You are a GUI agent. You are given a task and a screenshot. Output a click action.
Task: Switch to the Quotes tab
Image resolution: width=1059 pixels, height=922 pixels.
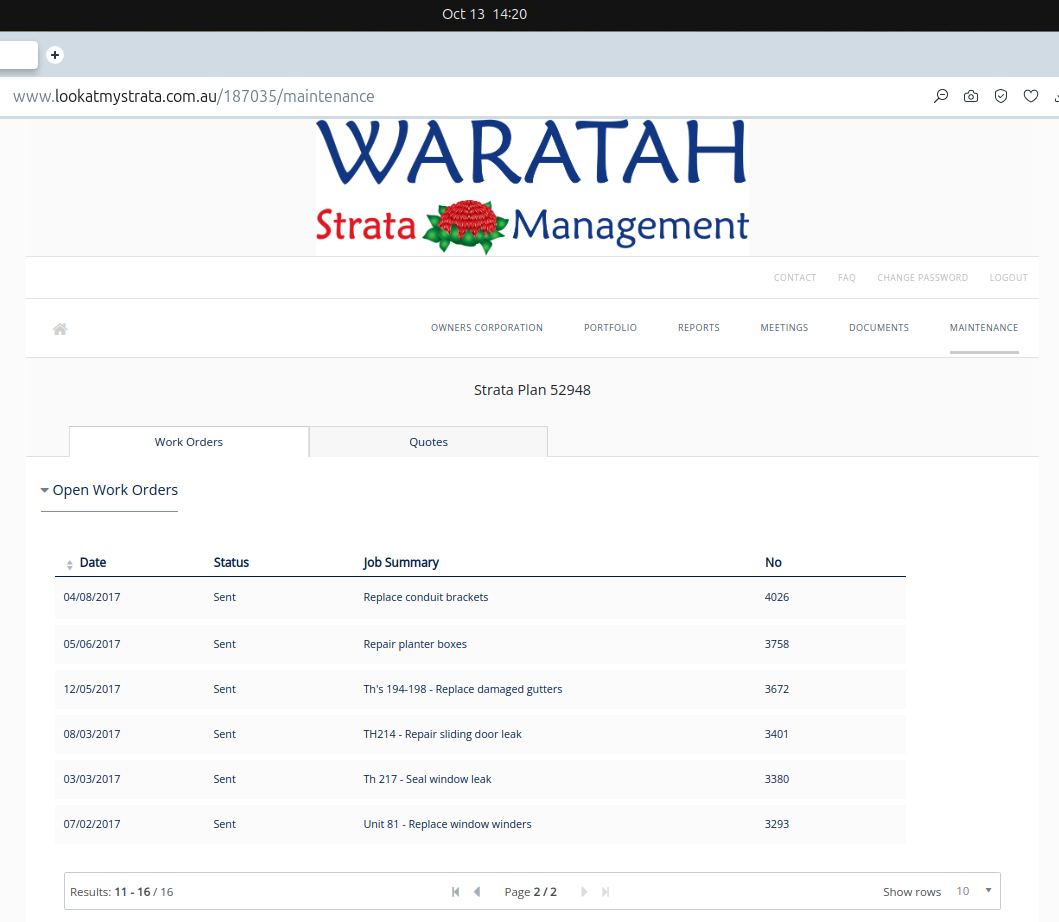point(428,442)
